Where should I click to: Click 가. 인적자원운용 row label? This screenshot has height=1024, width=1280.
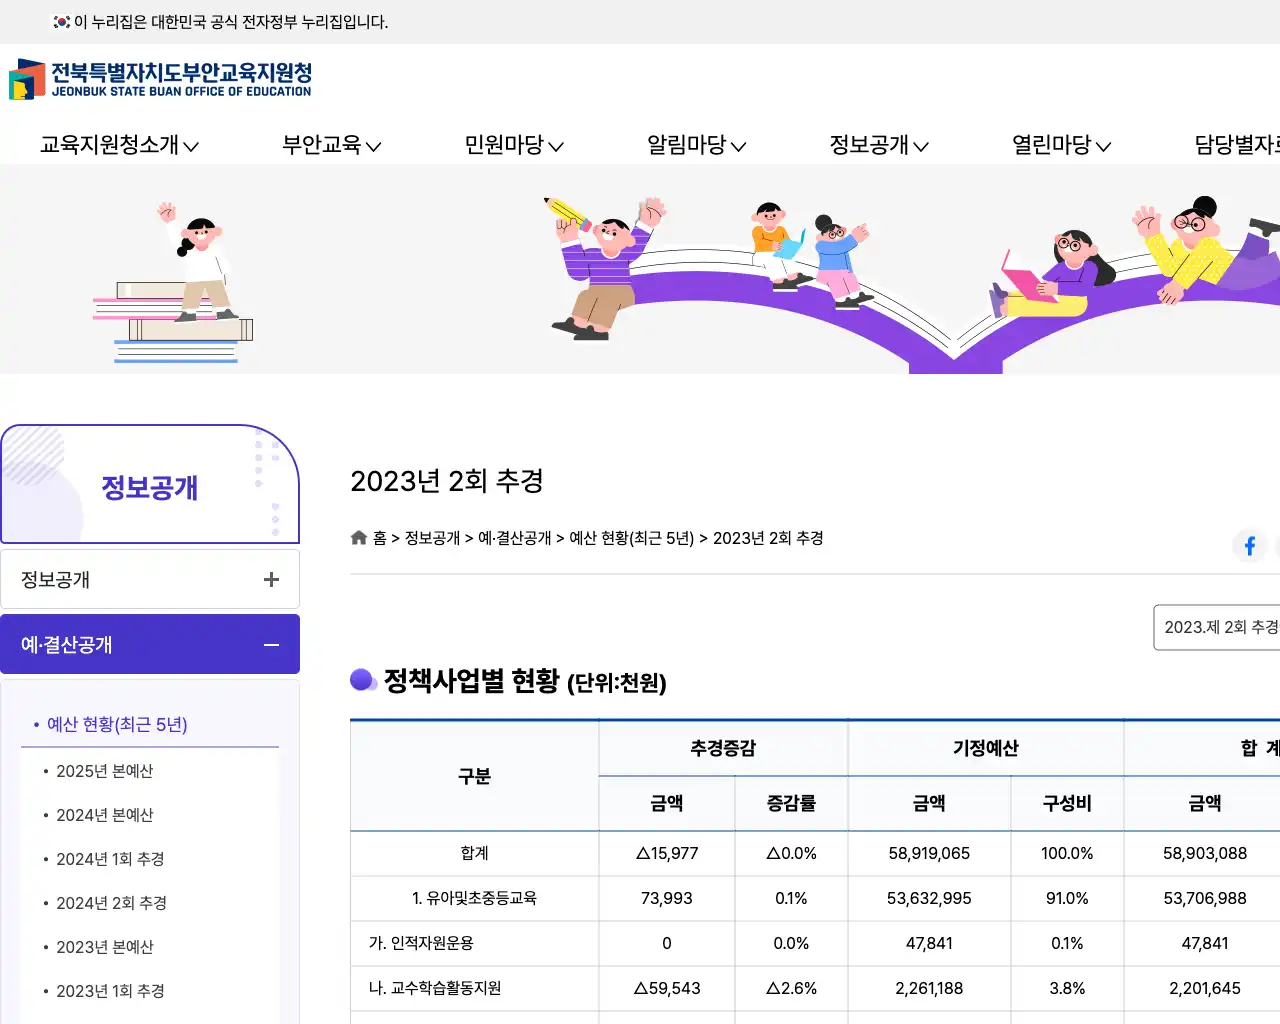[421, 943]
